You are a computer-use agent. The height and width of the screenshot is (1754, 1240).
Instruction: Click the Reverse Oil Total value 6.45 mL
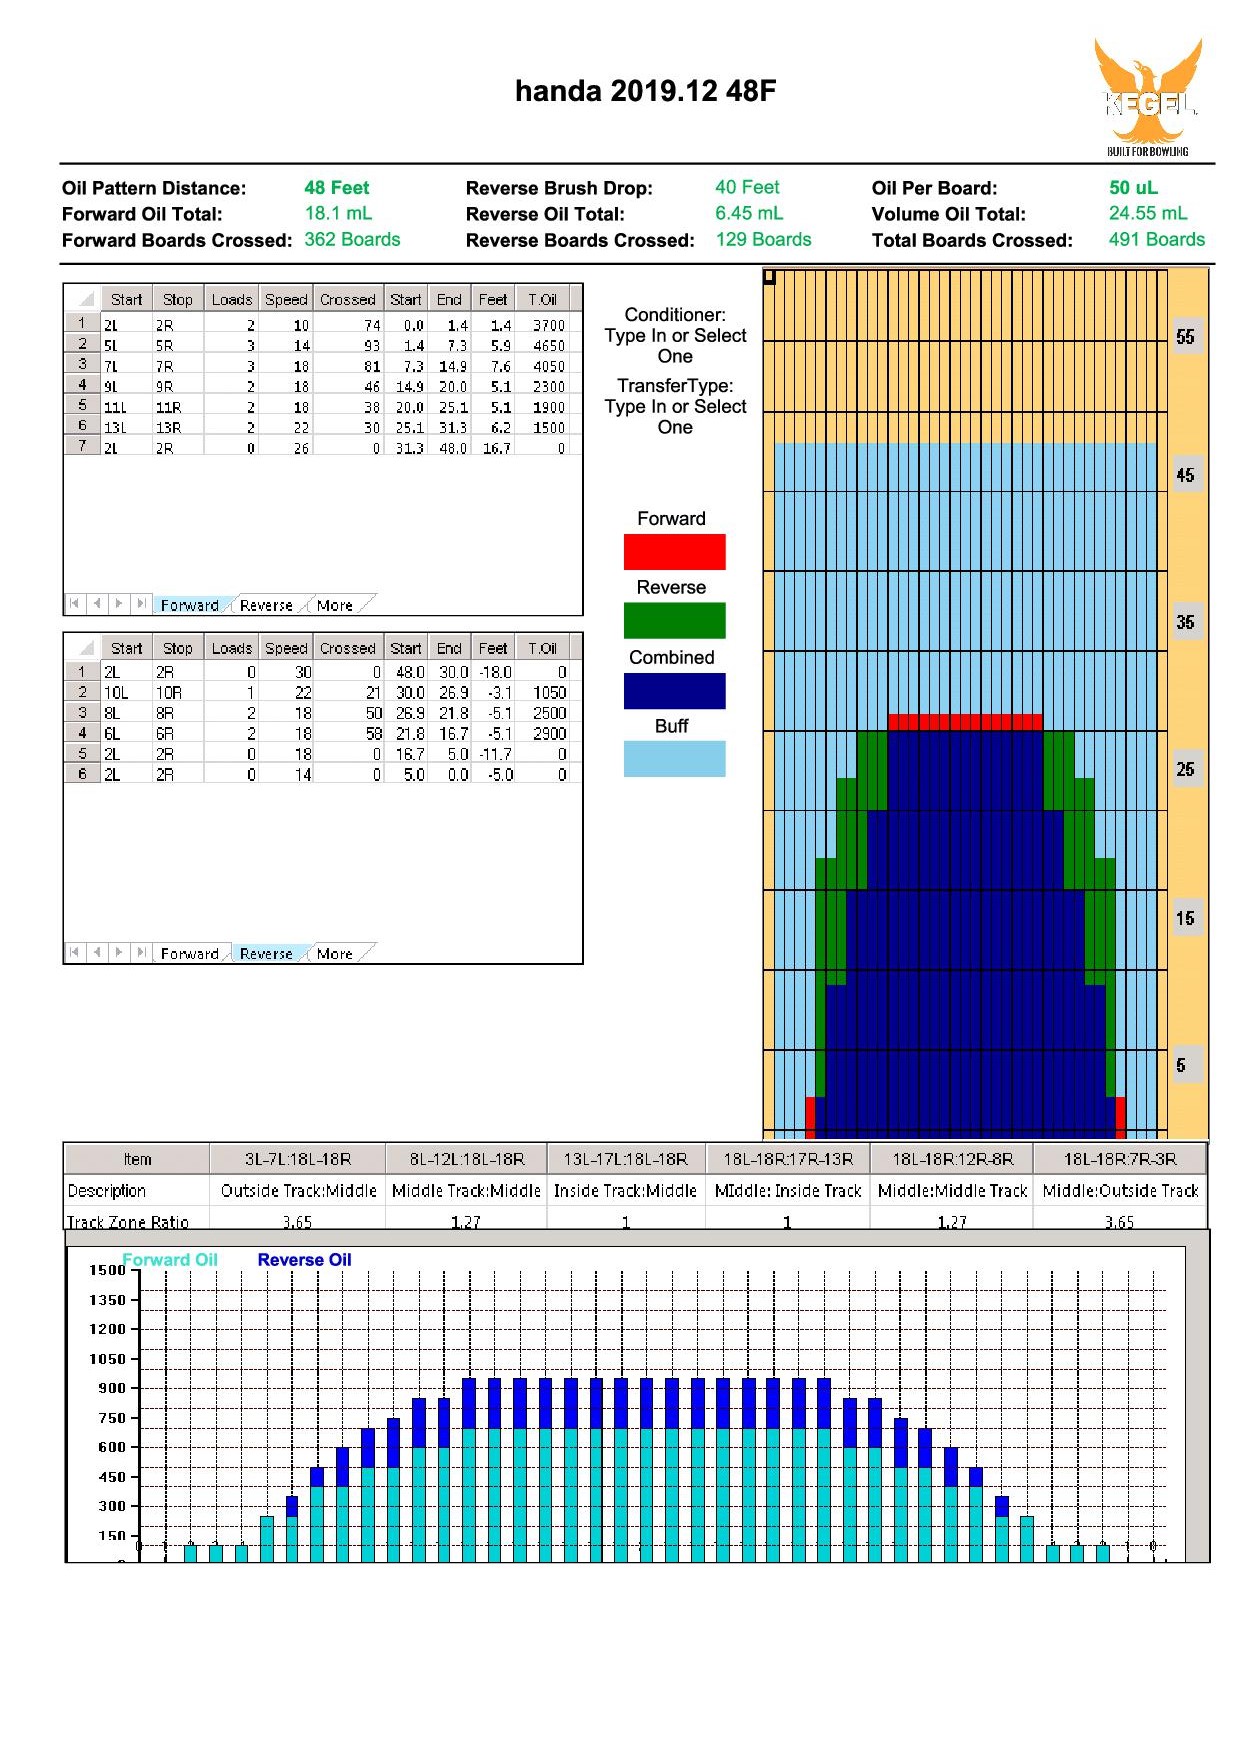point(749,213)
